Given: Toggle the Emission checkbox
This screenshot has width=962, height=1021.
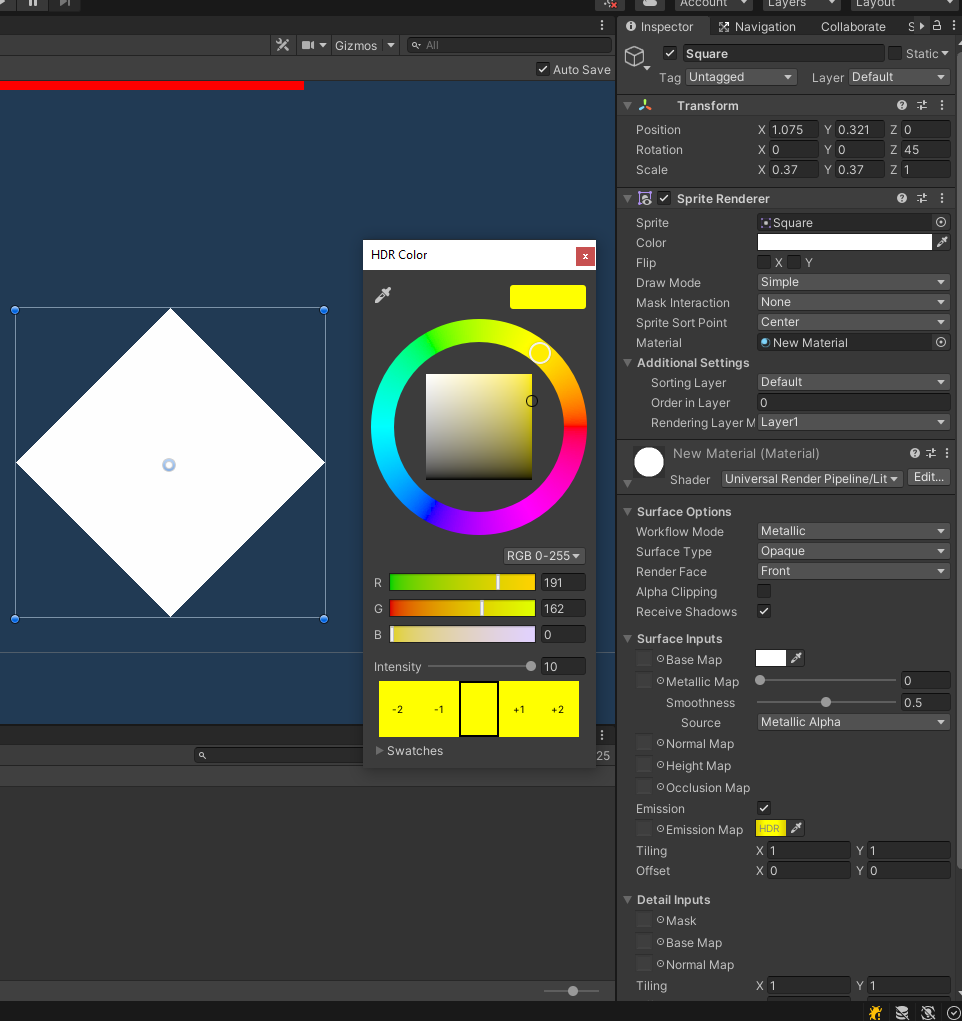Looking at the screenshot, I should (764, 808).
